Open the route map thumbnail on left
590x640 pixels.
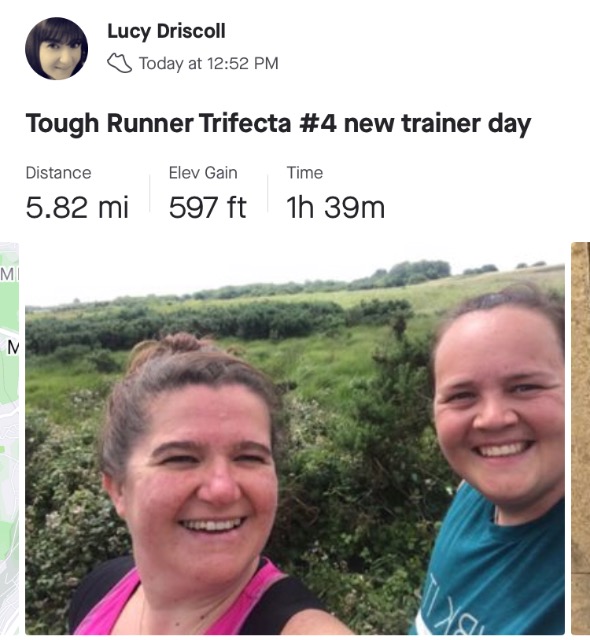(9, 438)
